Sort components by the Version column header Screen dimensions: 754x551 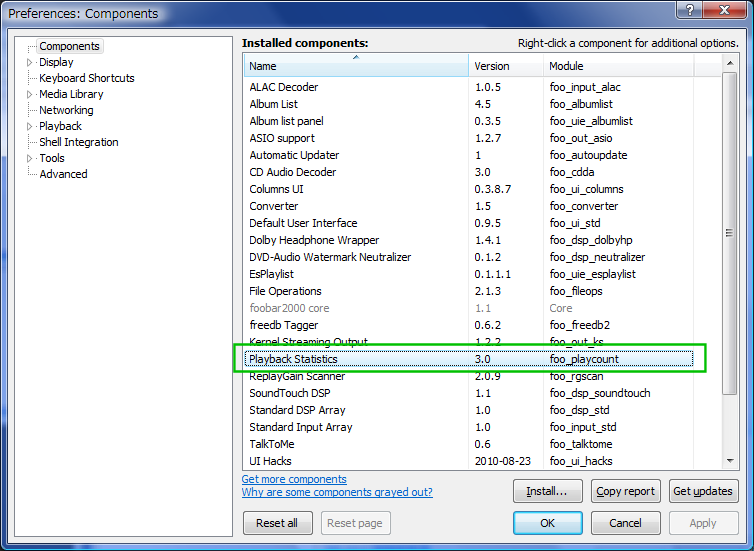(x=506, y=66)
